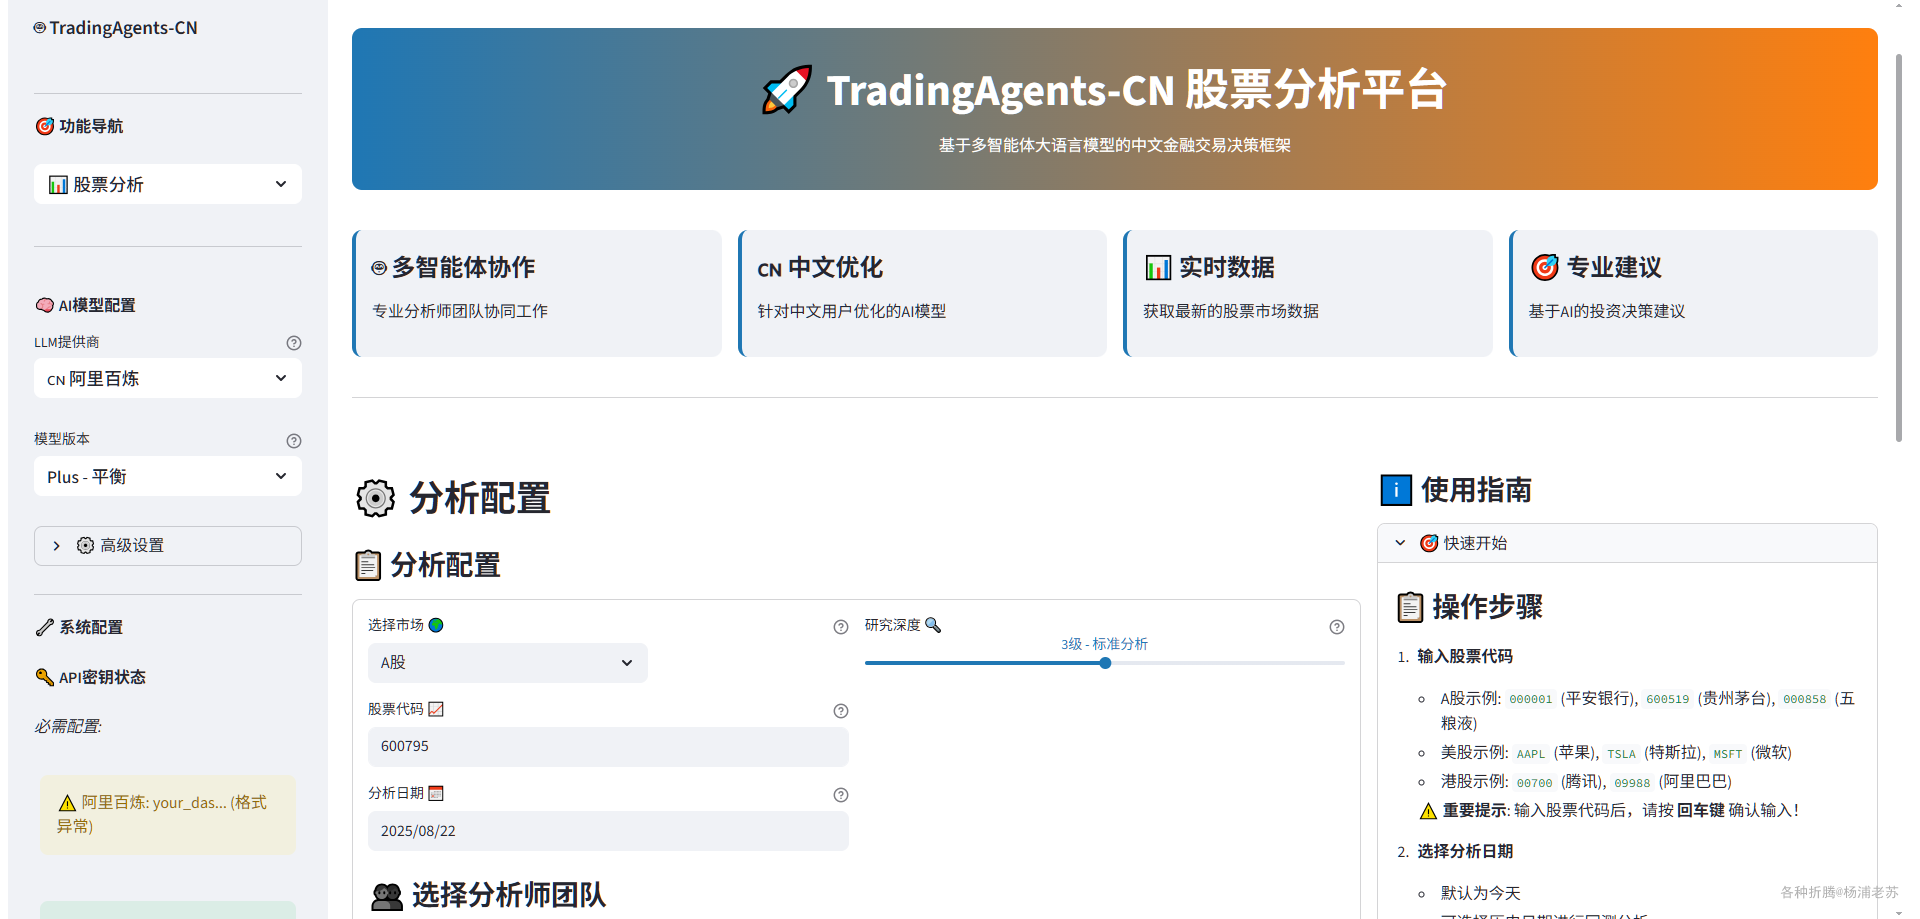The width and height of the screenshot is (1920, 919).
Task: Click warning icon in 阿里百炼 alert
Action: (67, 803)
